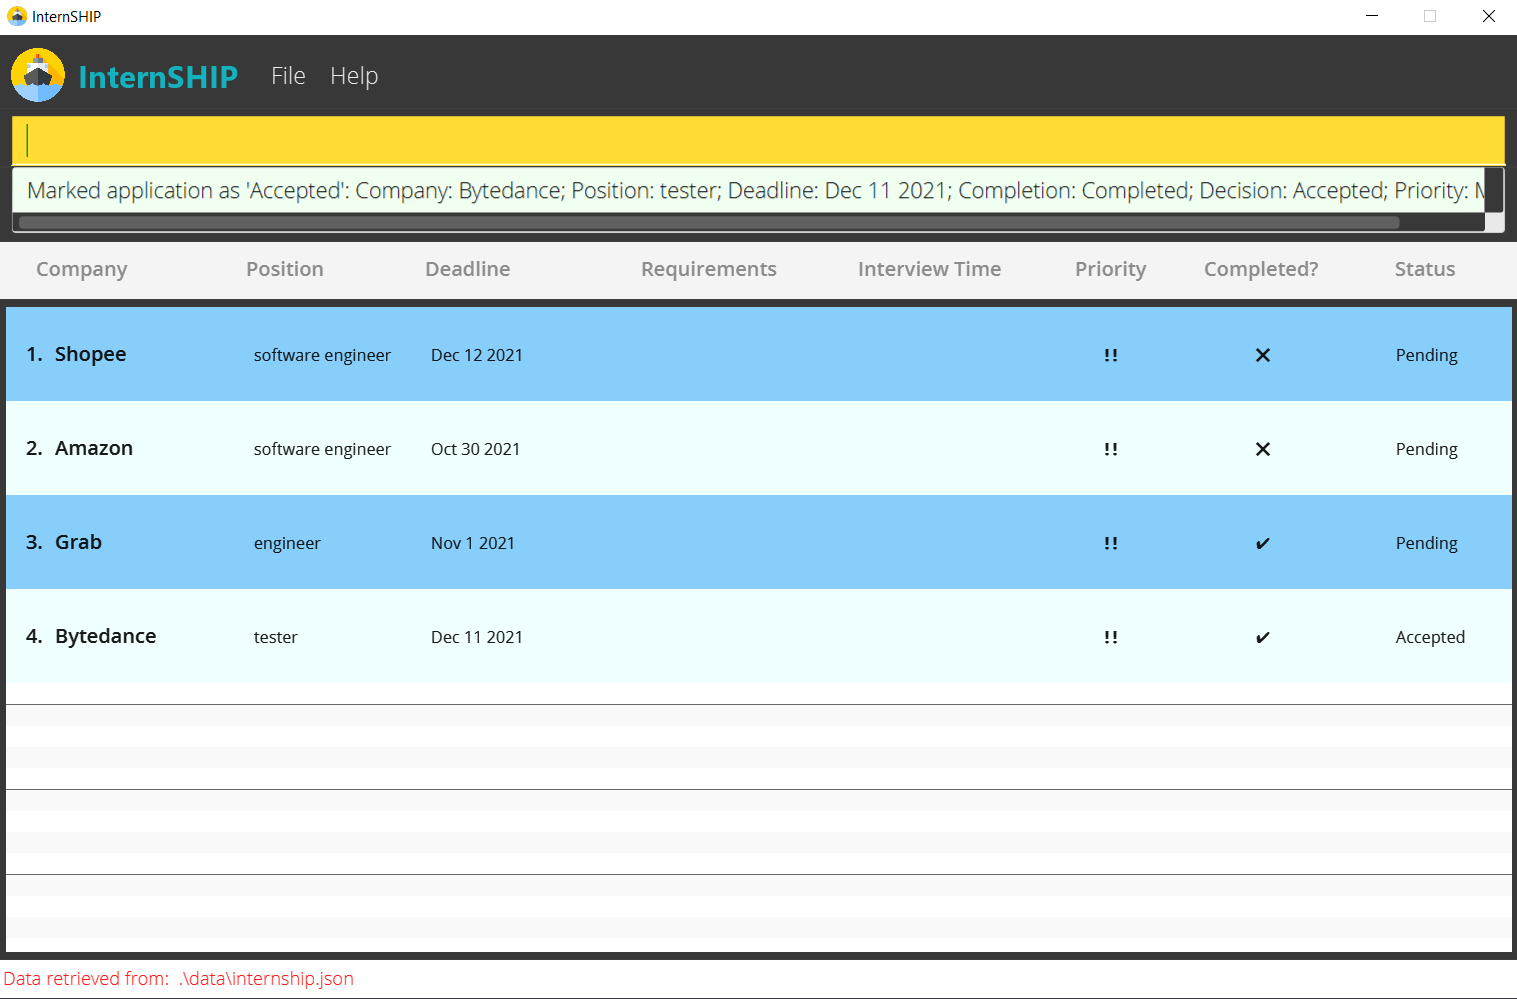The width and height of the screenshot is (1517, 999).
Task: Click Amazon's 'software engineer' position text
Action: [322, 449]
